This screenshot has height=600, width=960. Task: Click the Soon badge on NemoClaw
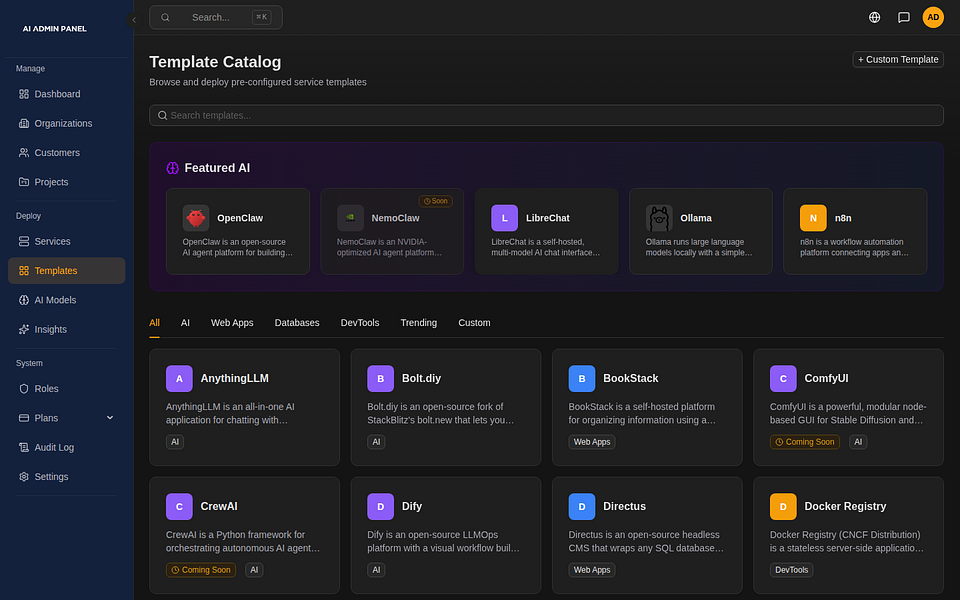(x=435, y=201)
